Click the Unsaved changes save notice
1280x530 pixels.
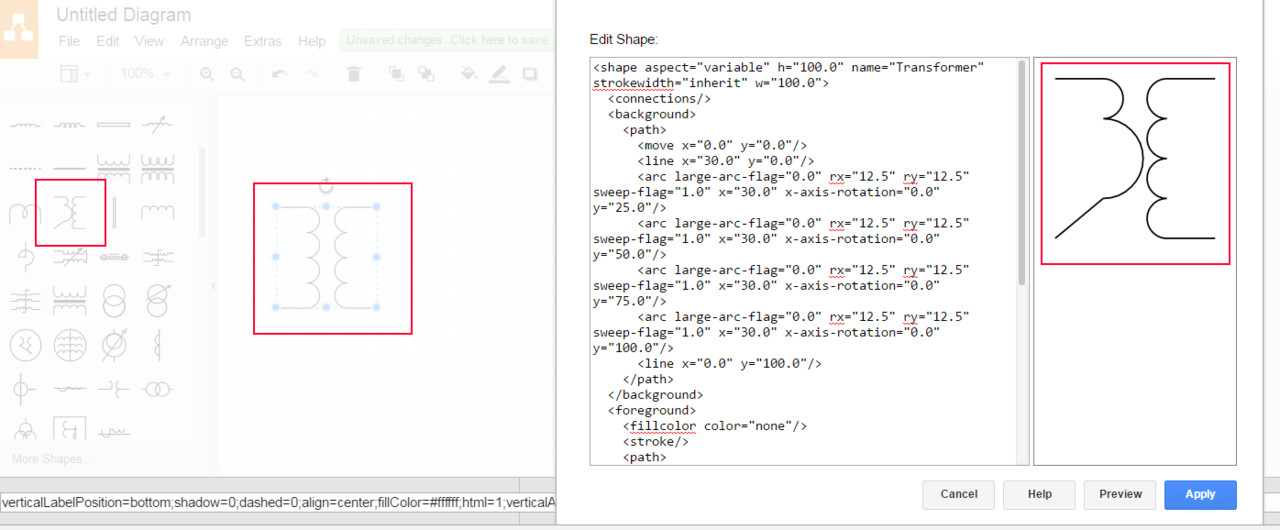[x=445, y=40]
